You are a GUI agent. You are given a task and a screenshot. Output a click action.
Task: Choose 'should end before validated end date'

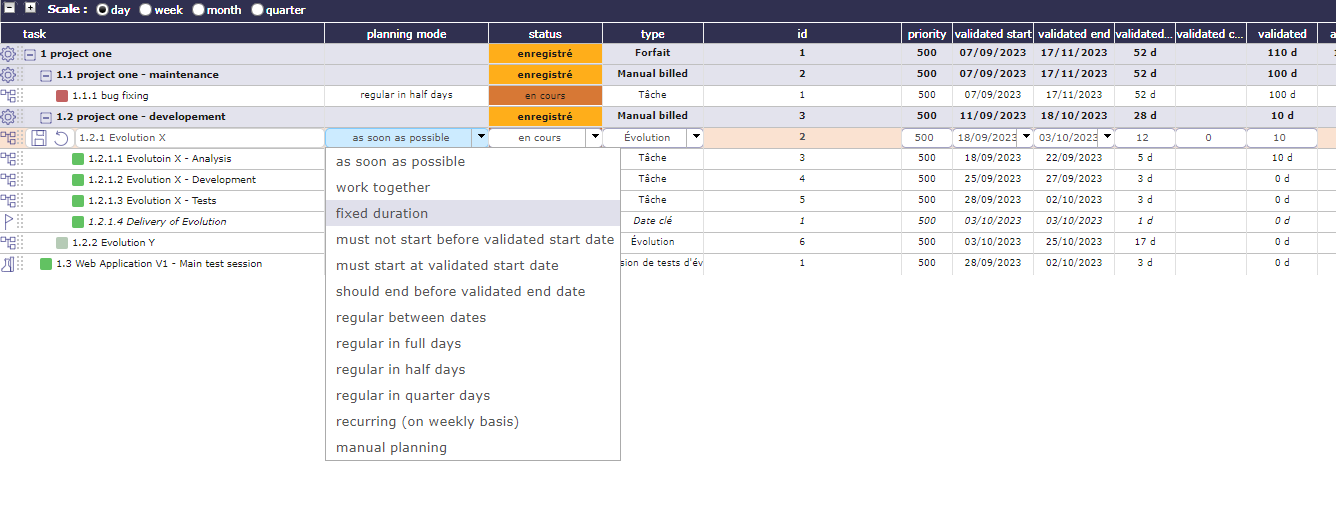click(473, 291)
